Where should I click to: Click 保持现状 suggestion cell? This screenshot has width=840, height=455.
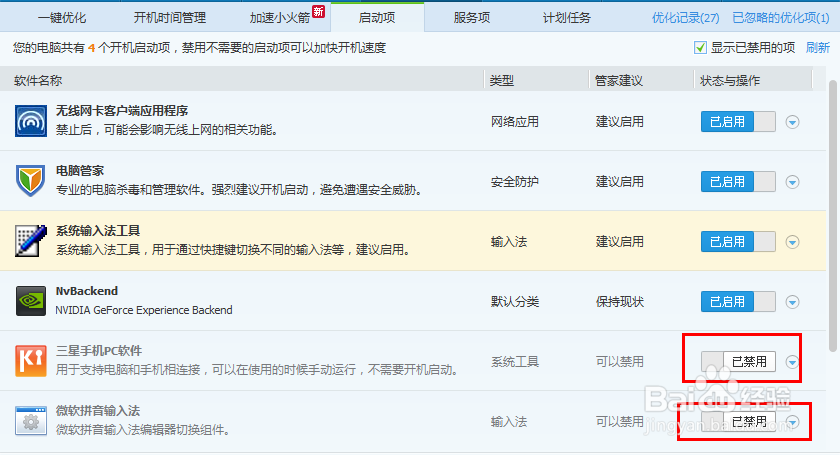coord(620,302)
